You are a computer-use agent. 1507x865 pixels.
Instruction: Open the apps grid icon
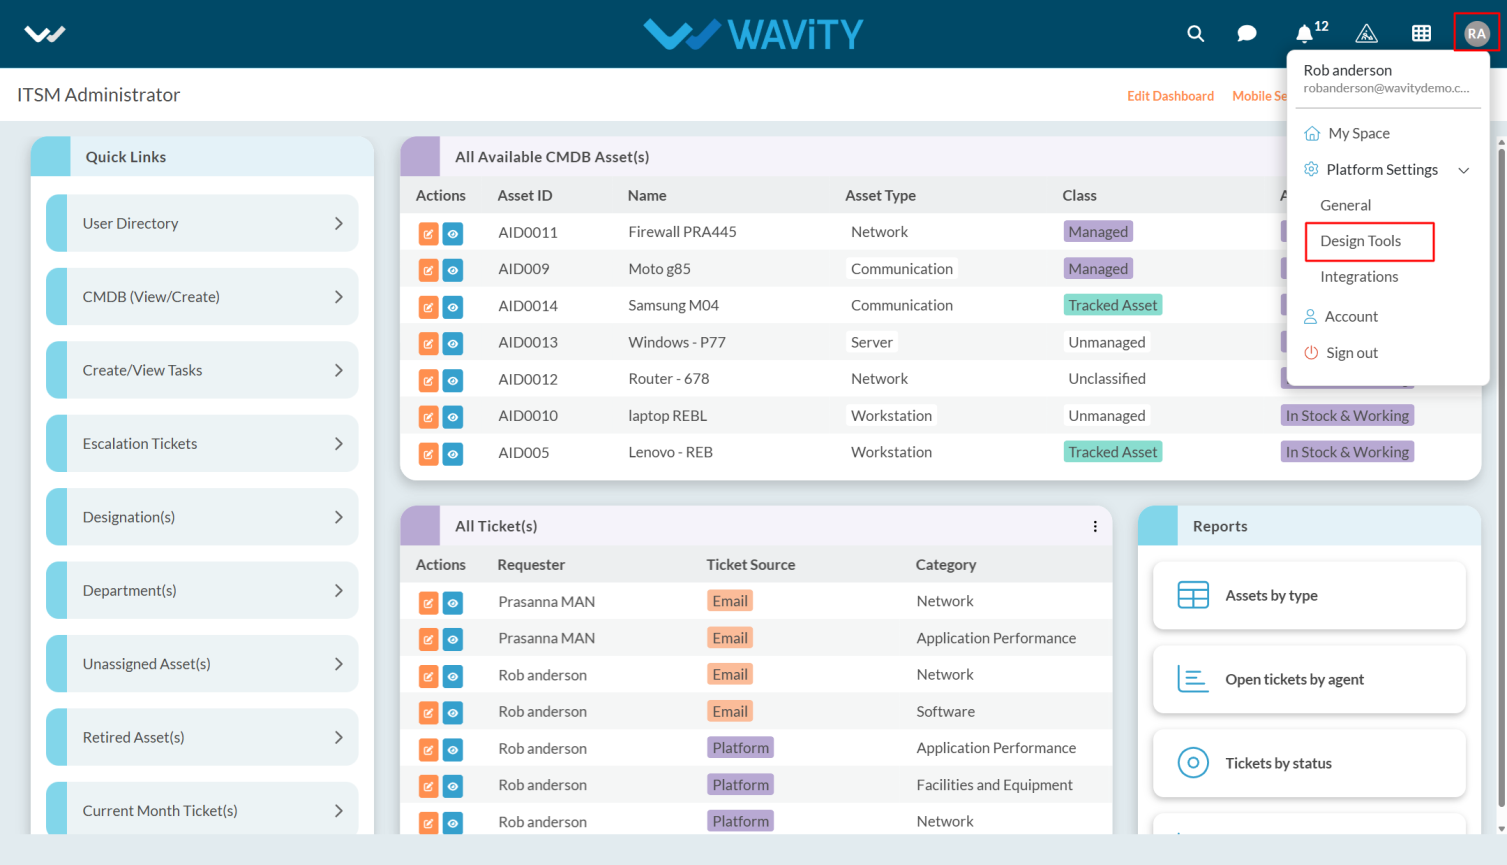tap(1421, 33)
